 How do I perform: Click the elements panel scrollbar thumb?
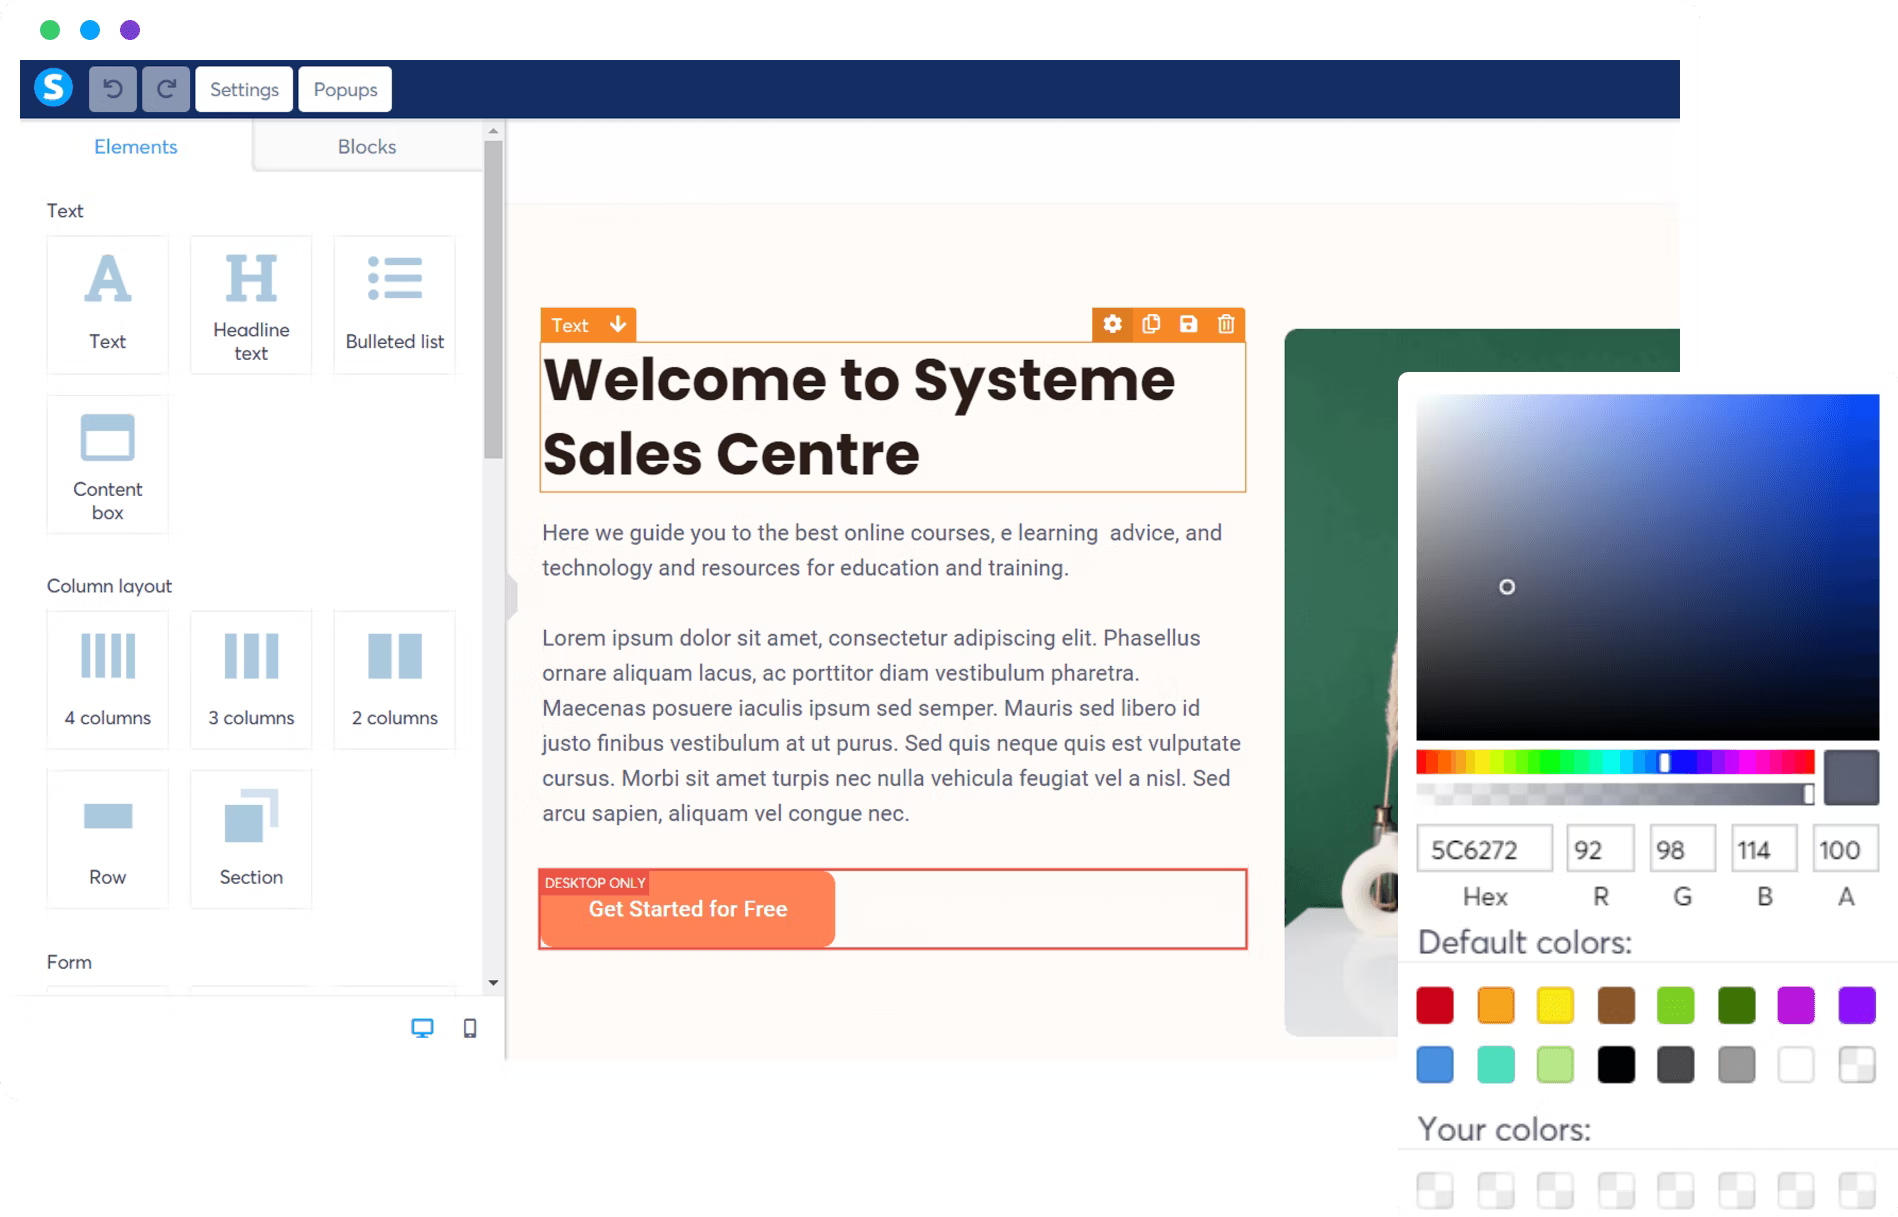[x=493, y=299]
